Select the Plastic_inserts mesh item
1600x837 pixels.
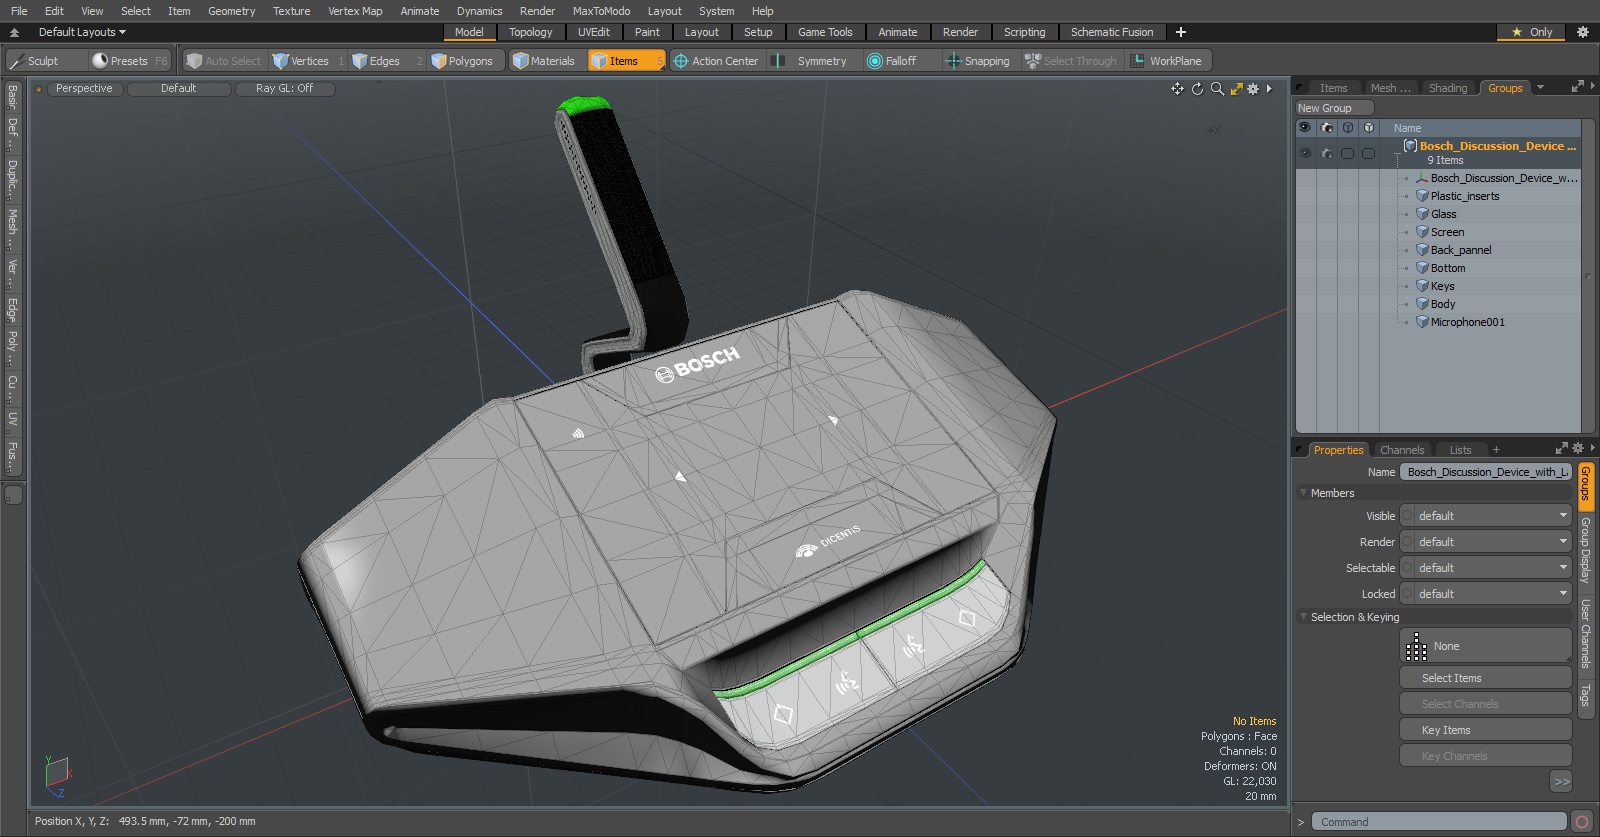click(x=1464, y=196)
